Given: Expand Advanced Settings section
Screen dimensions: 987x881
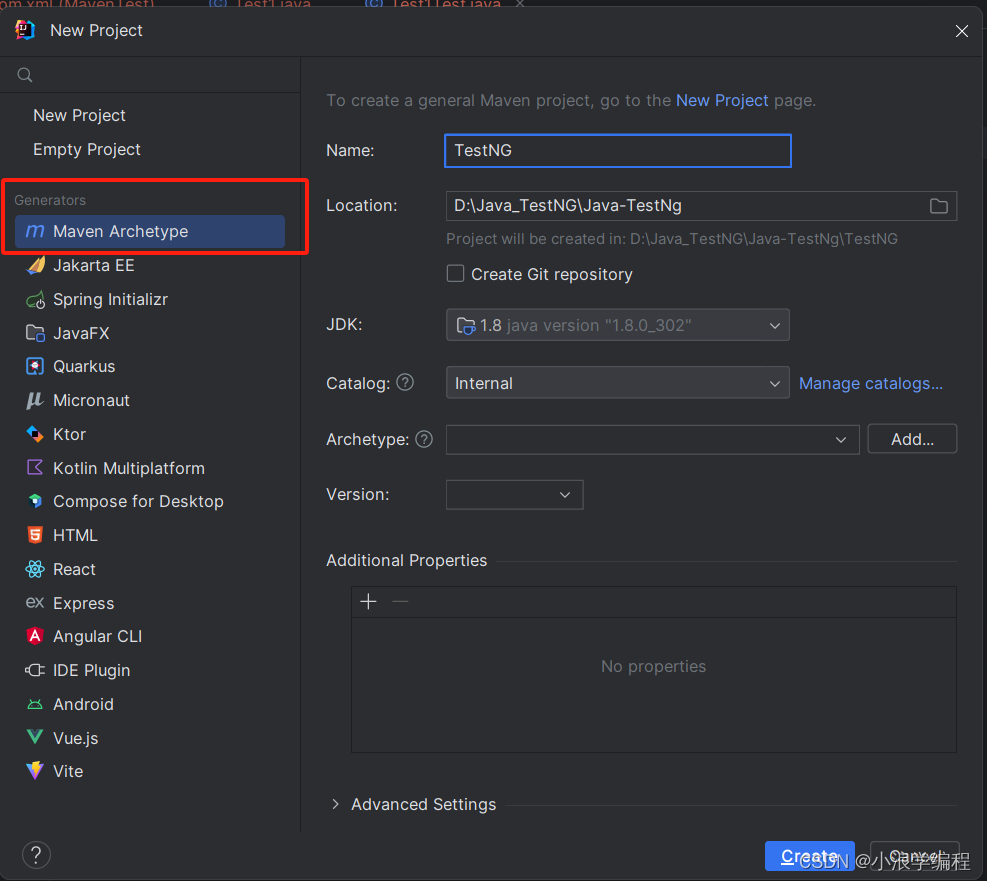Looking at the screenshot, I should [336, 804].
